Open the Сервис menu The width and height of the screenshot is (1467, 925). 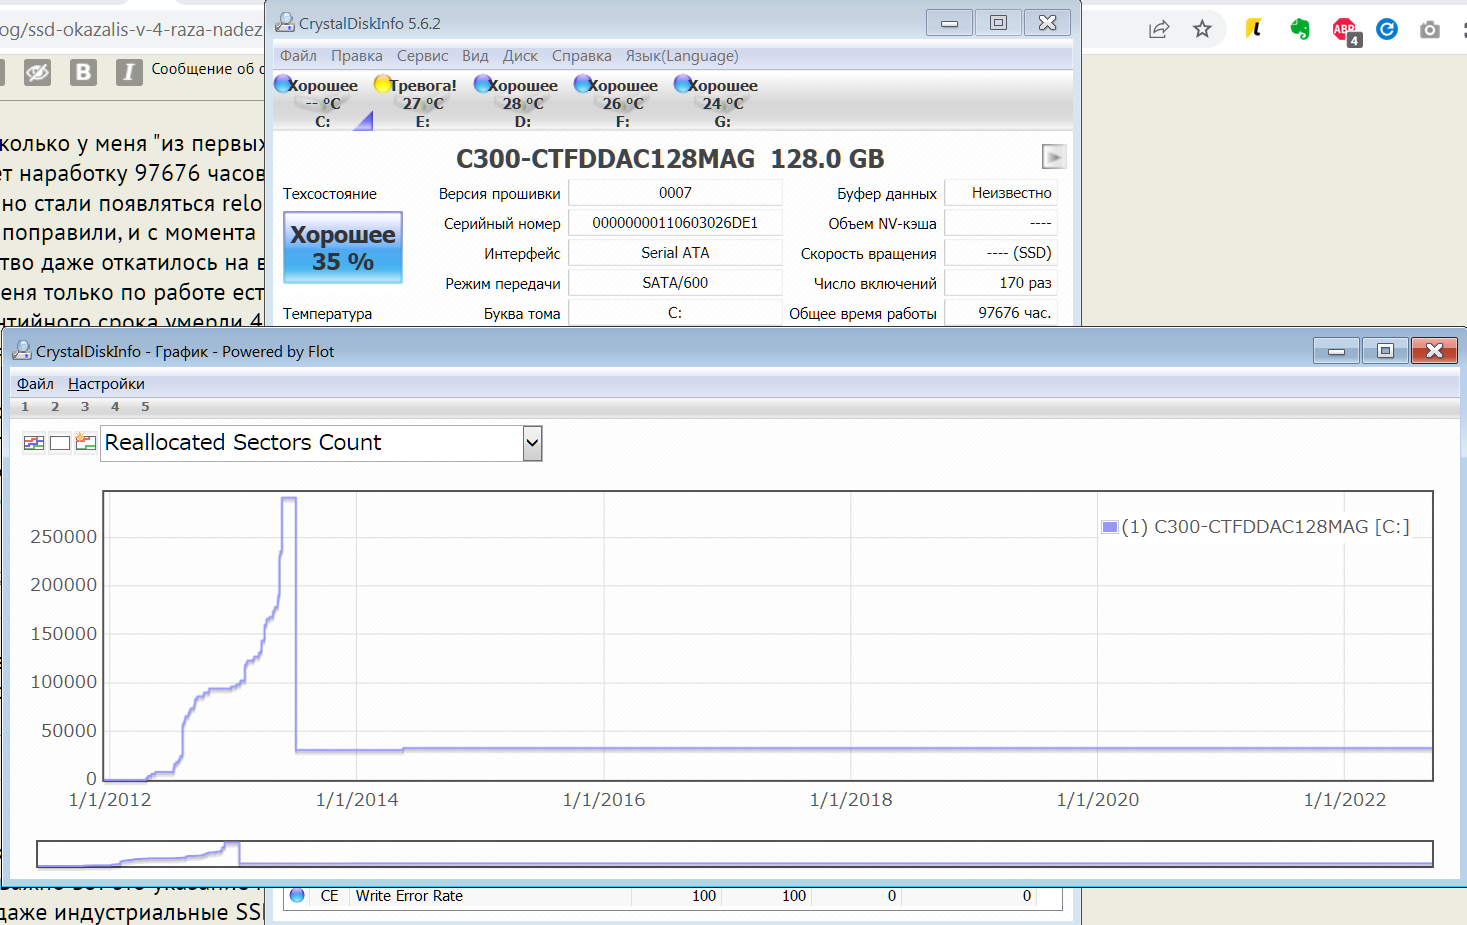pos(422,56)
